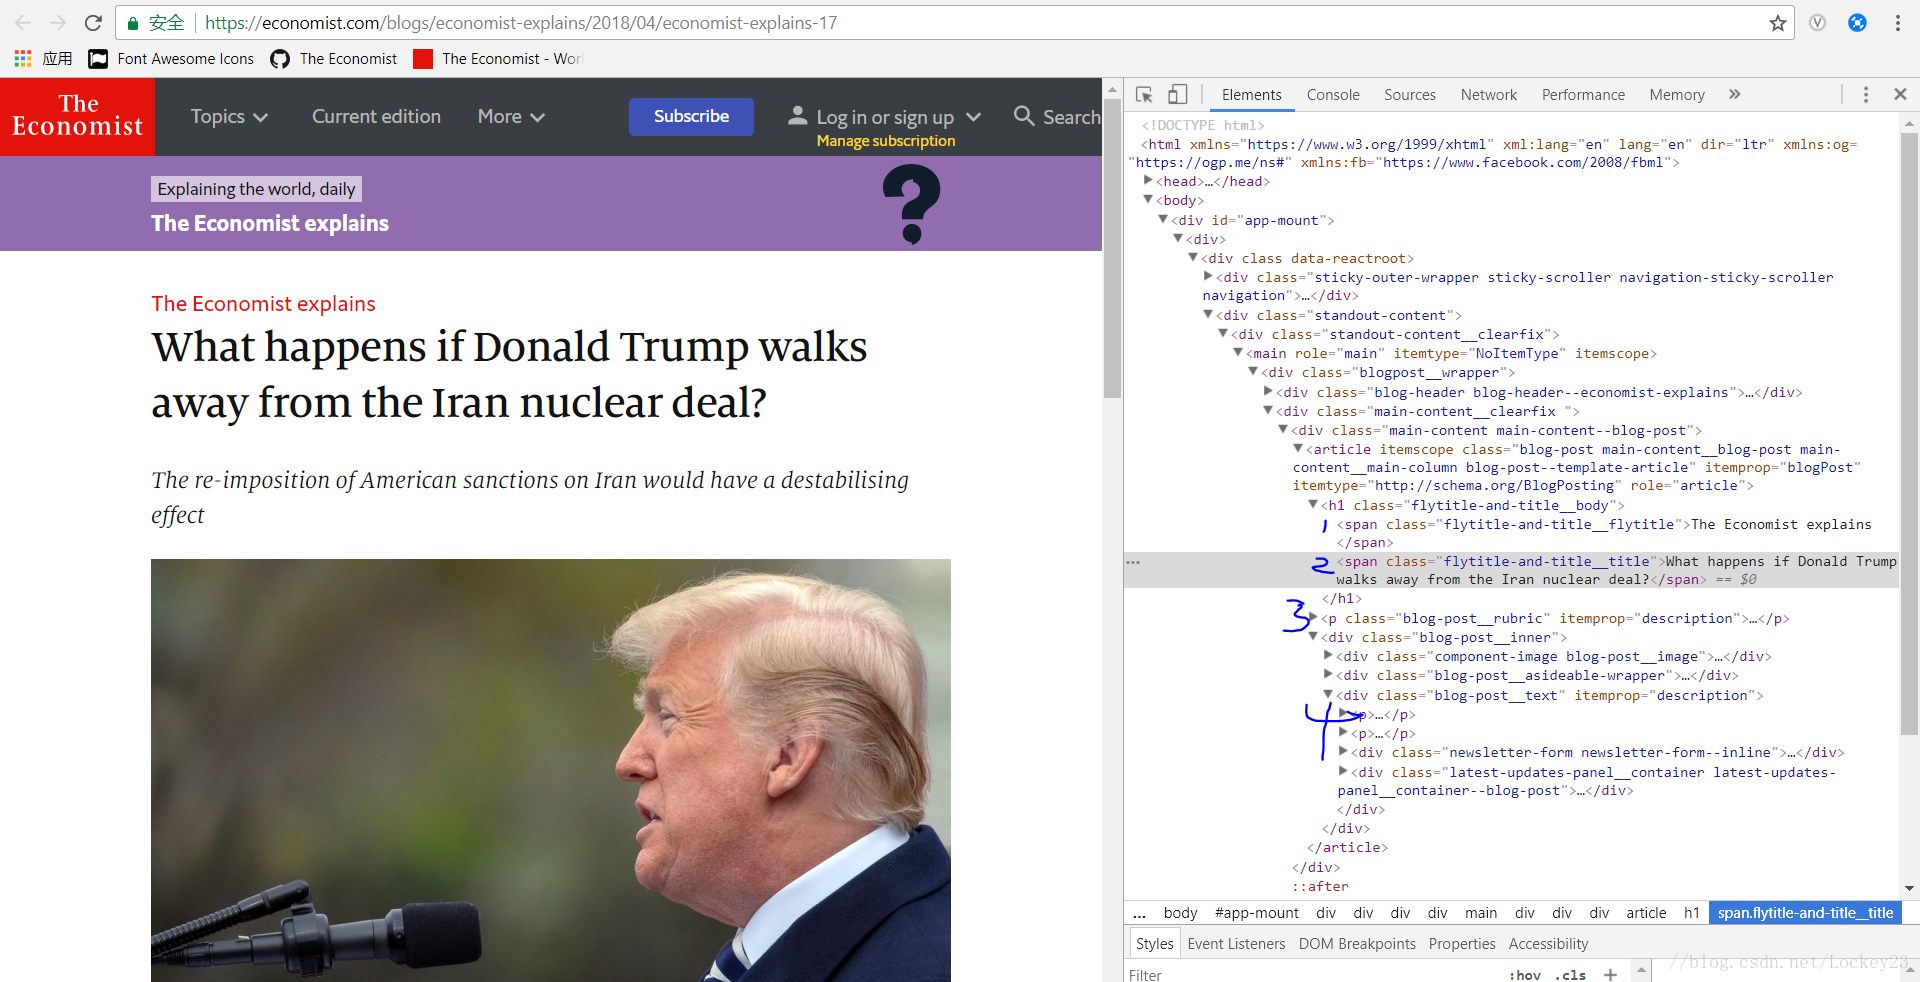Expand the component-image blog-post__image div
1920x982 pixels.
[1328, 656]
